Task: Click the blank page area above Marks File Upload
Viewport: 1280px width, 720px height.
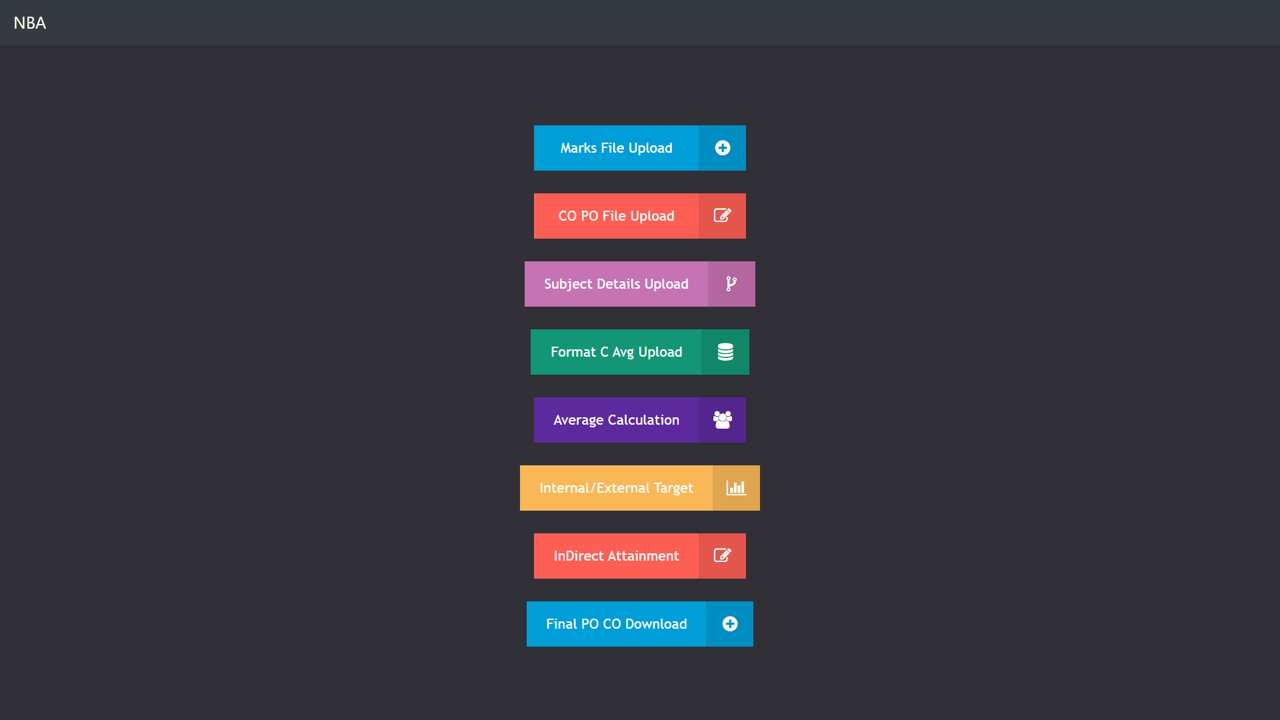Action: pos(640,85)
